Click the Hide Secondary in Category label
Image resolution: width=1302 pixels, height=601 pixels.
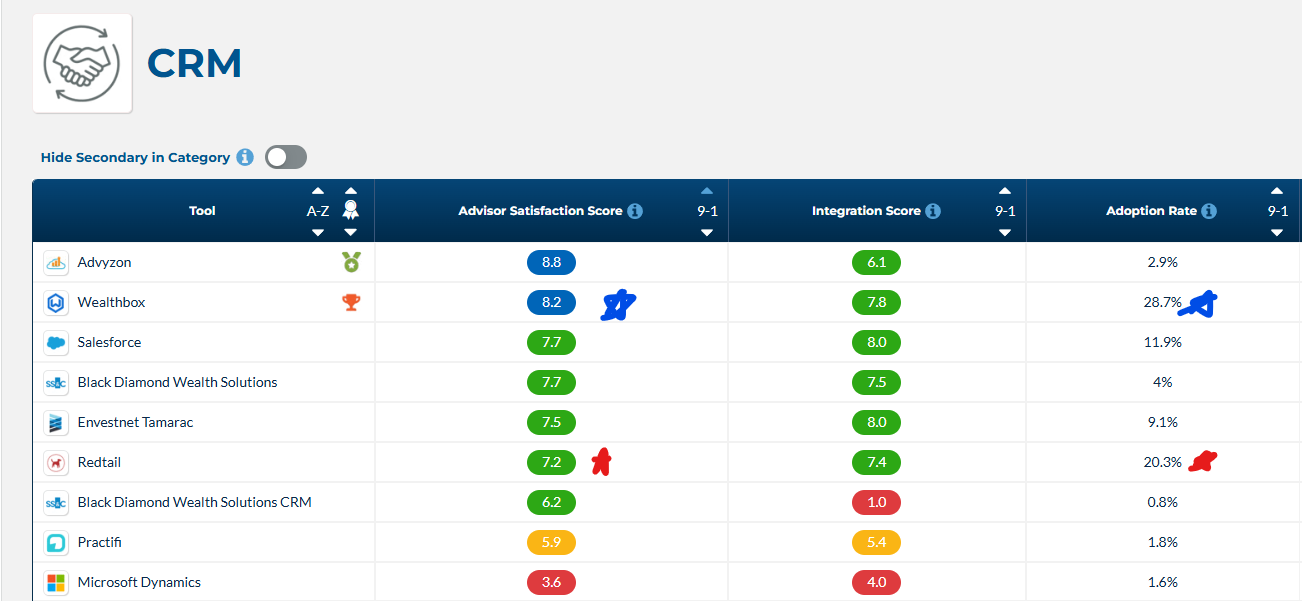coord(135,157)
